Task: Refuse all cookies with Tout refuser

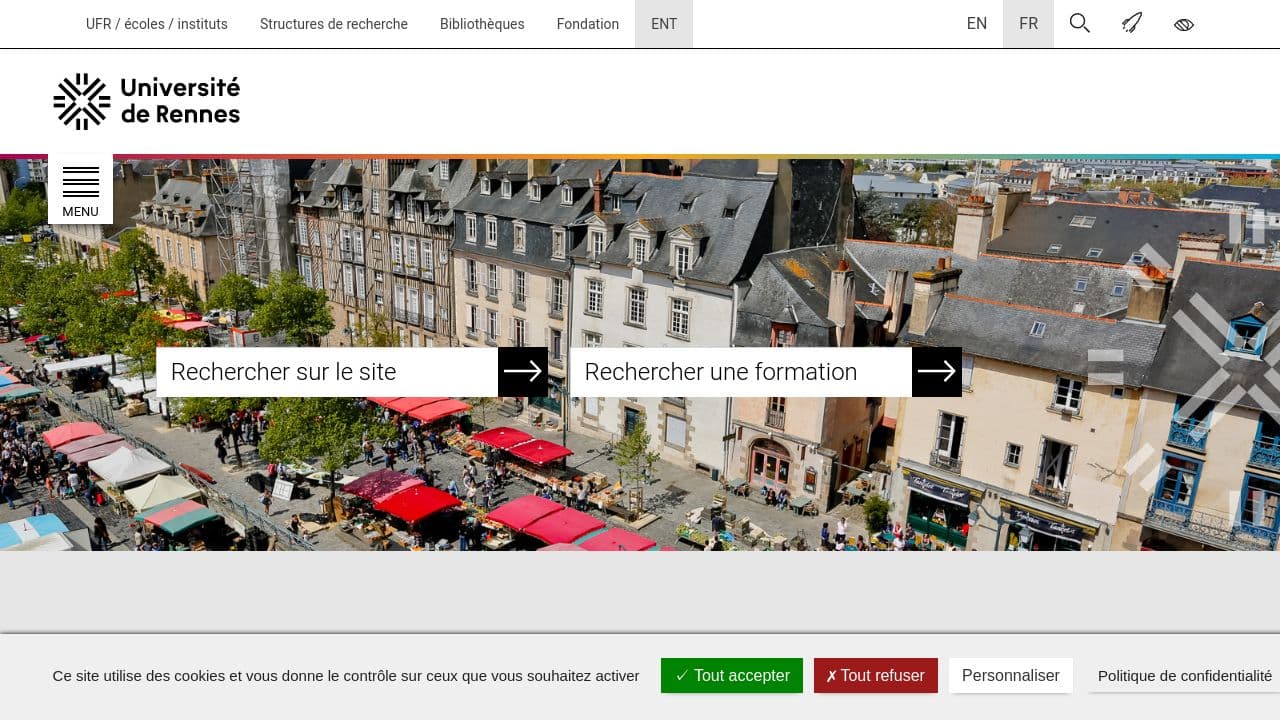Action: [875, 675]
